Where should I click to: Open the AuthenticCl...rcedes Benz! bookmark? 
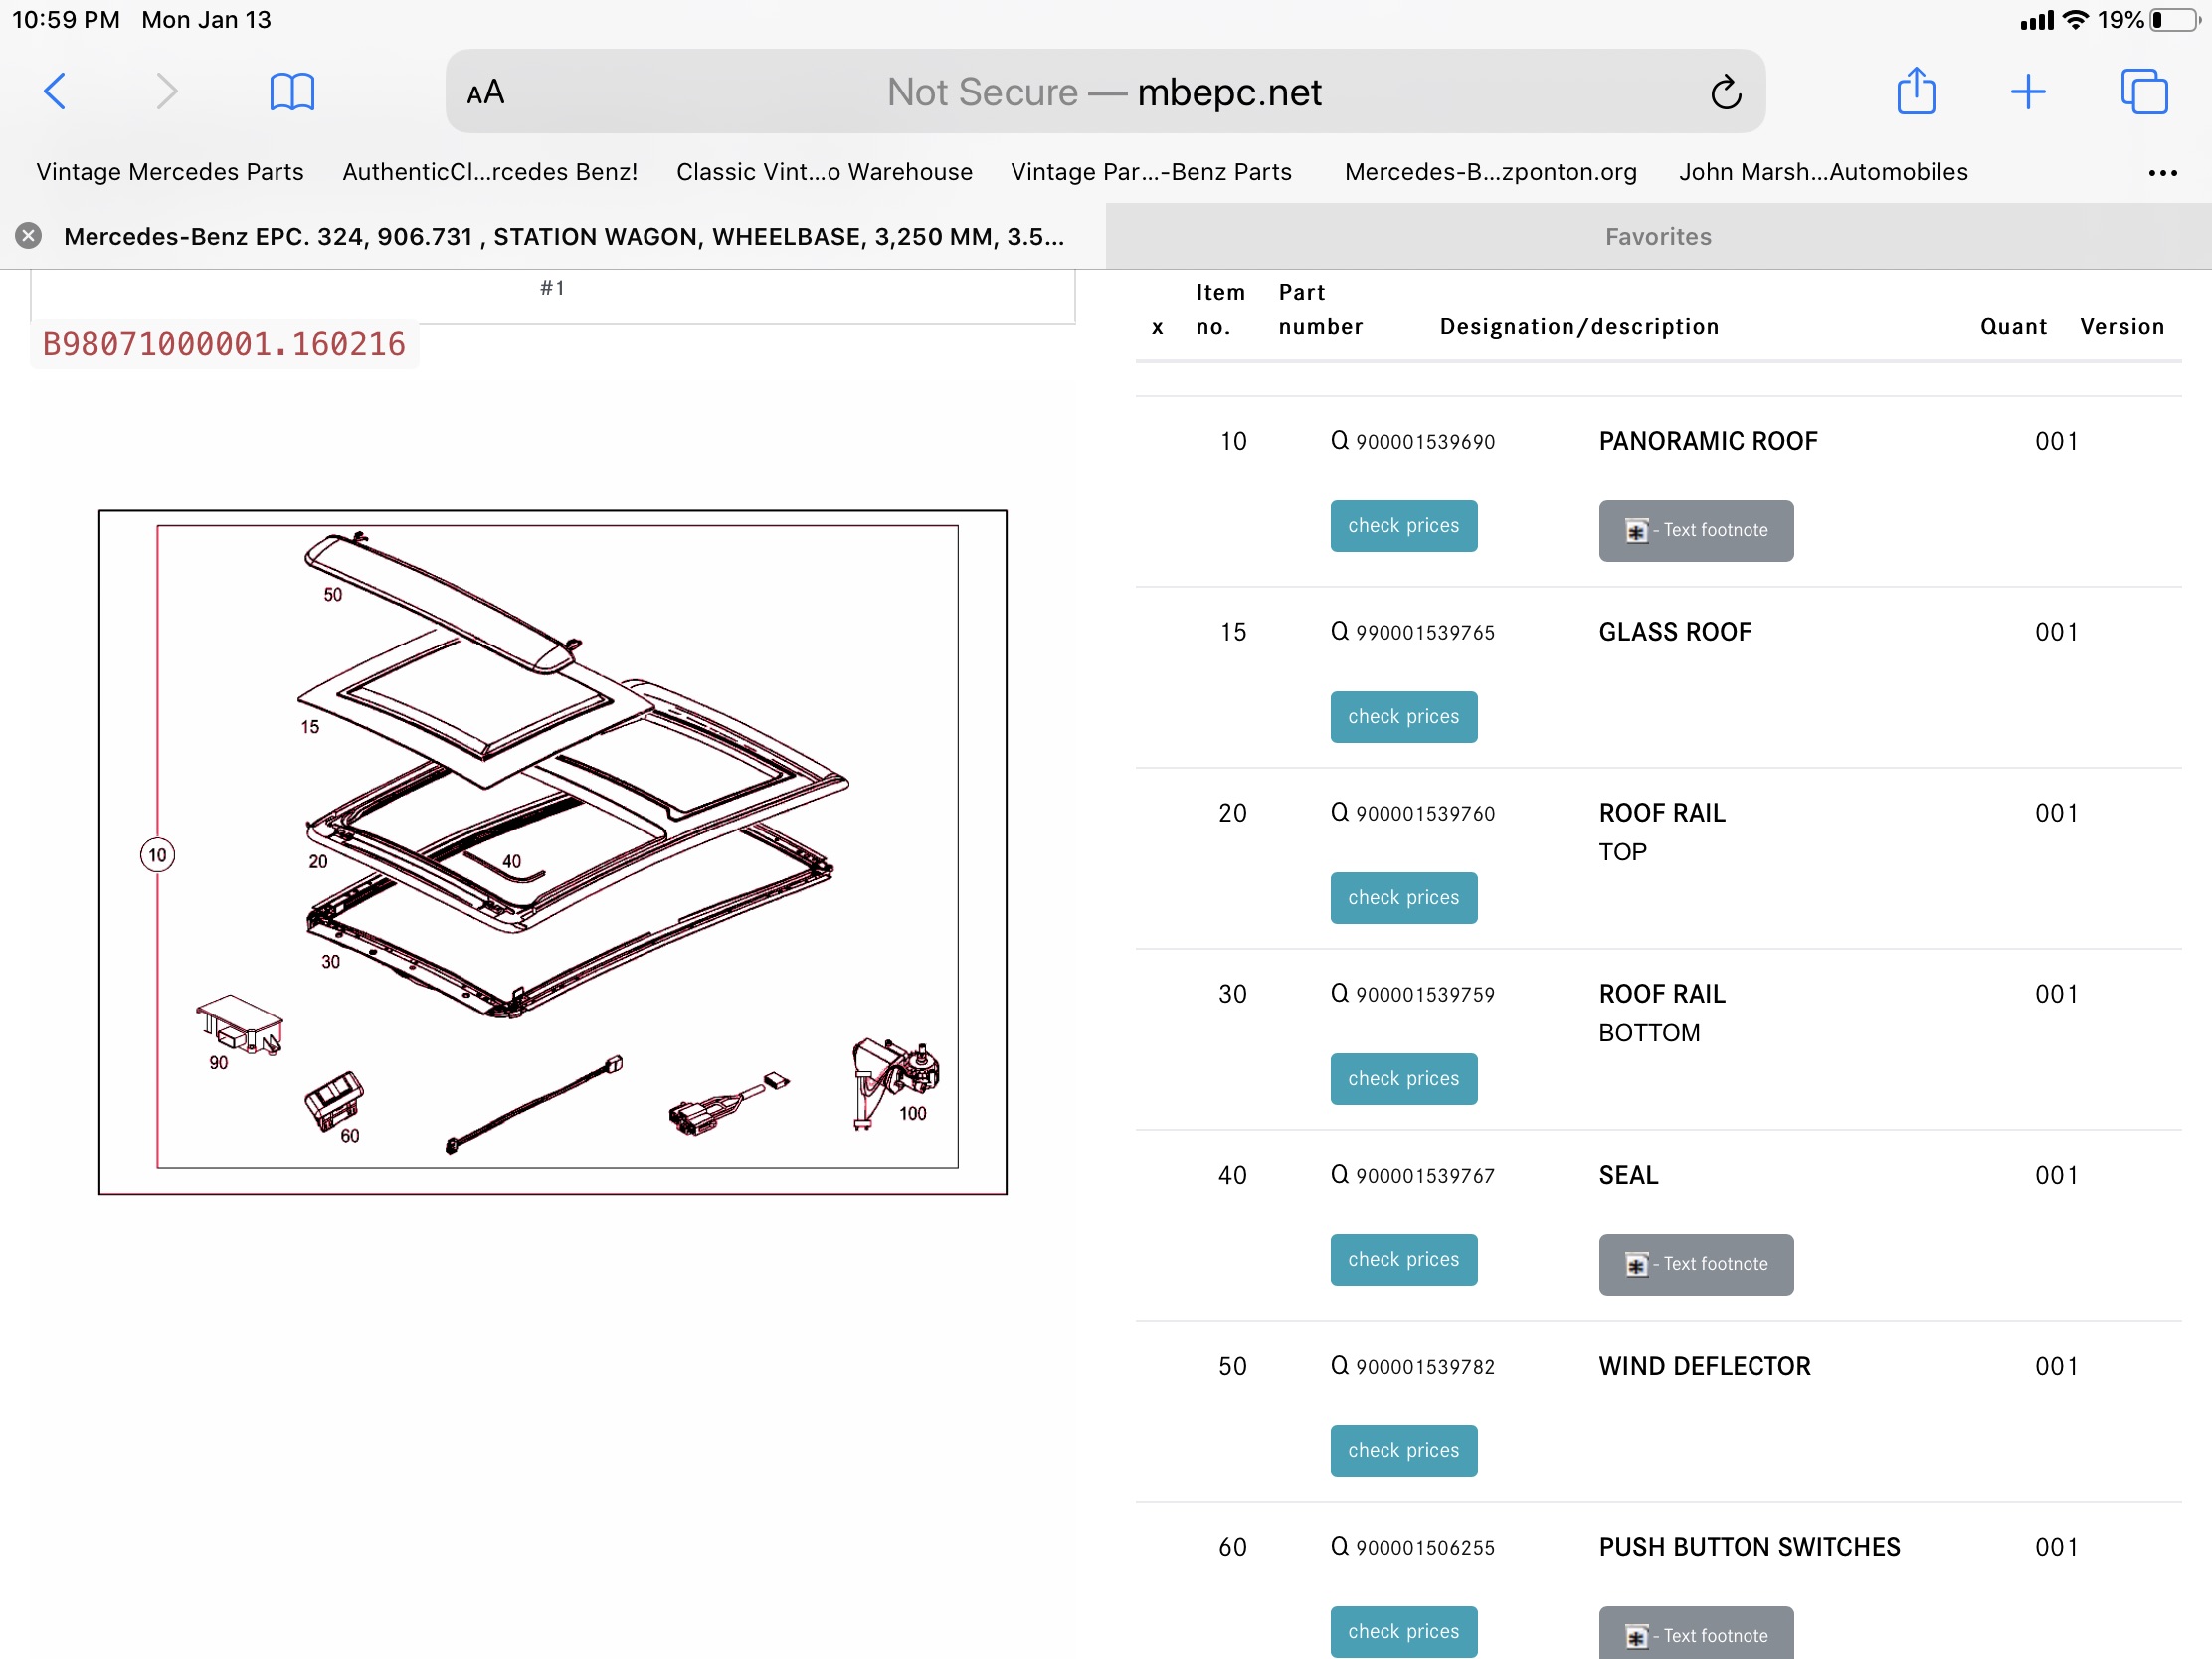tap(490, 172)
